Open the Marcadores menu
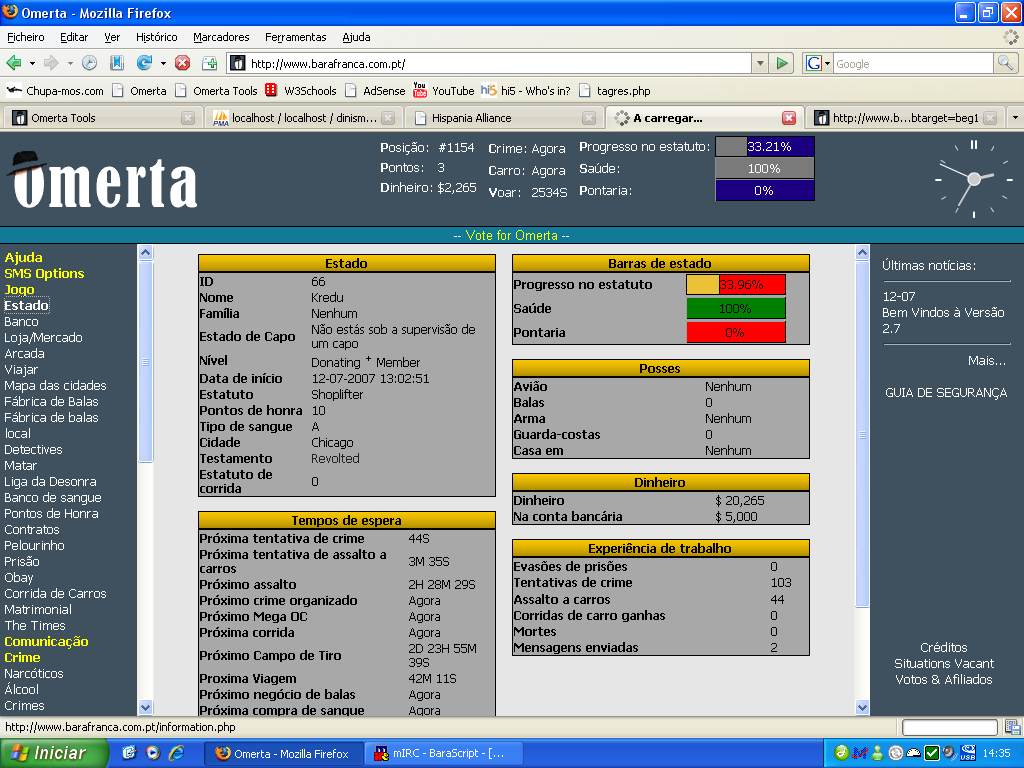This screenshot has width=1024, height=768. point(221,37)
